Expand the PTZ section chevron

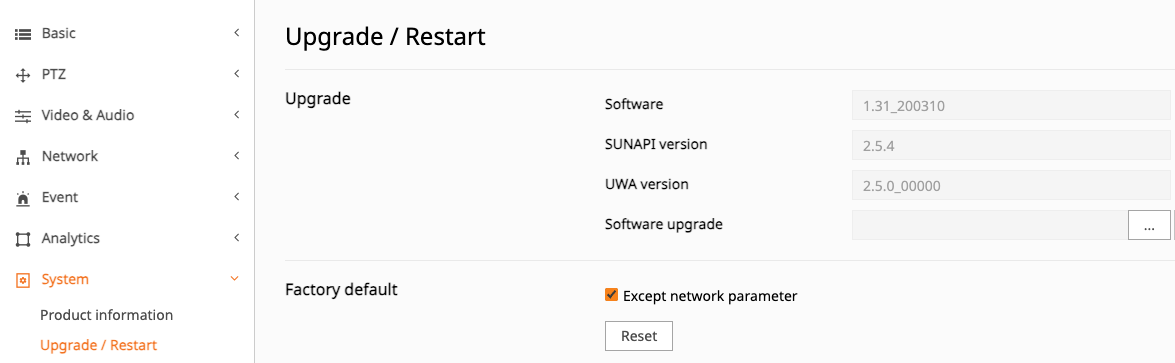click(x=236, y=74)
